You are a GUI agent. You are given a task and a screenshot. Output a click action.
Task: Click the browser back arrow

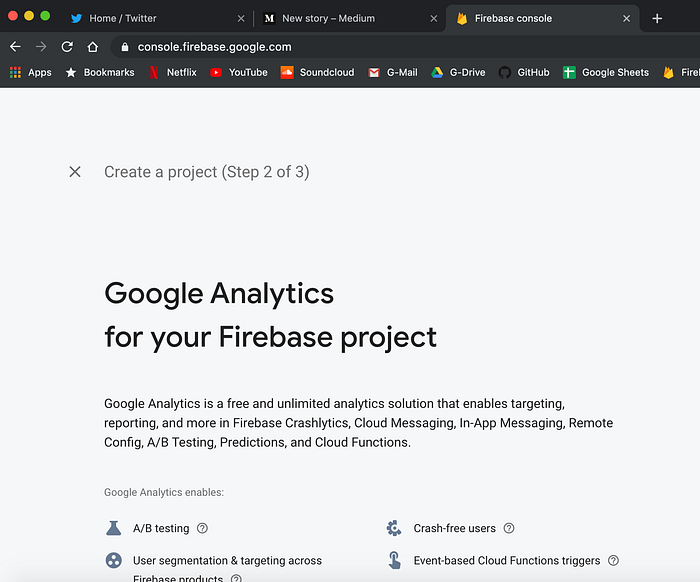(15, 46)
